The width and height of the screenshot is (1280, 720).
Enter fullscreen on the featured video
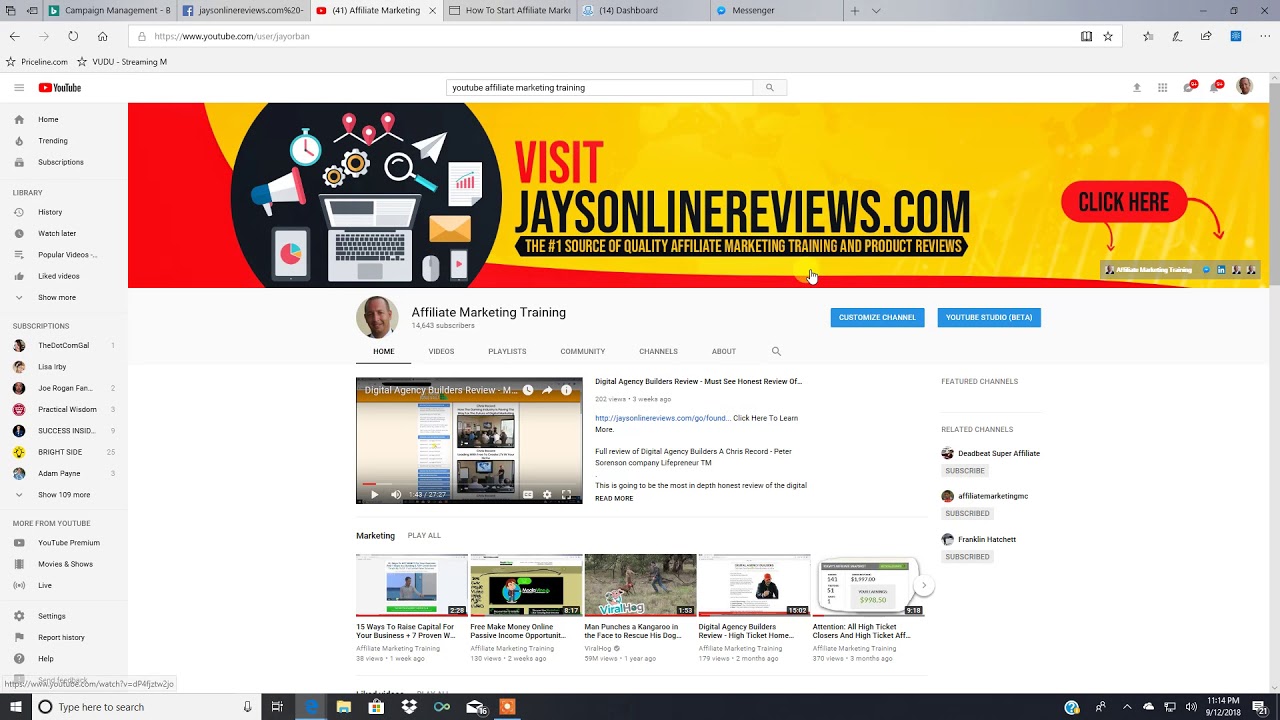point(566,494)
